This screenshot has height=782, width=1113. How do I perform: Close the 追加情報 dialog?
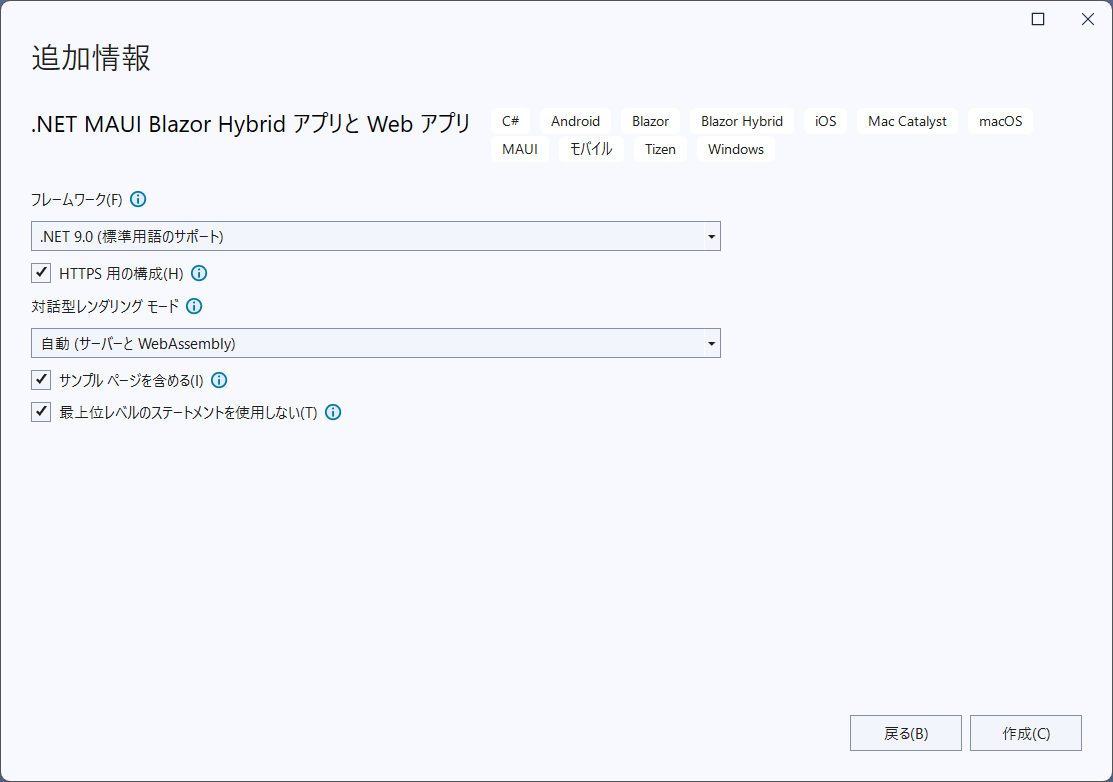coord(1087,19)
